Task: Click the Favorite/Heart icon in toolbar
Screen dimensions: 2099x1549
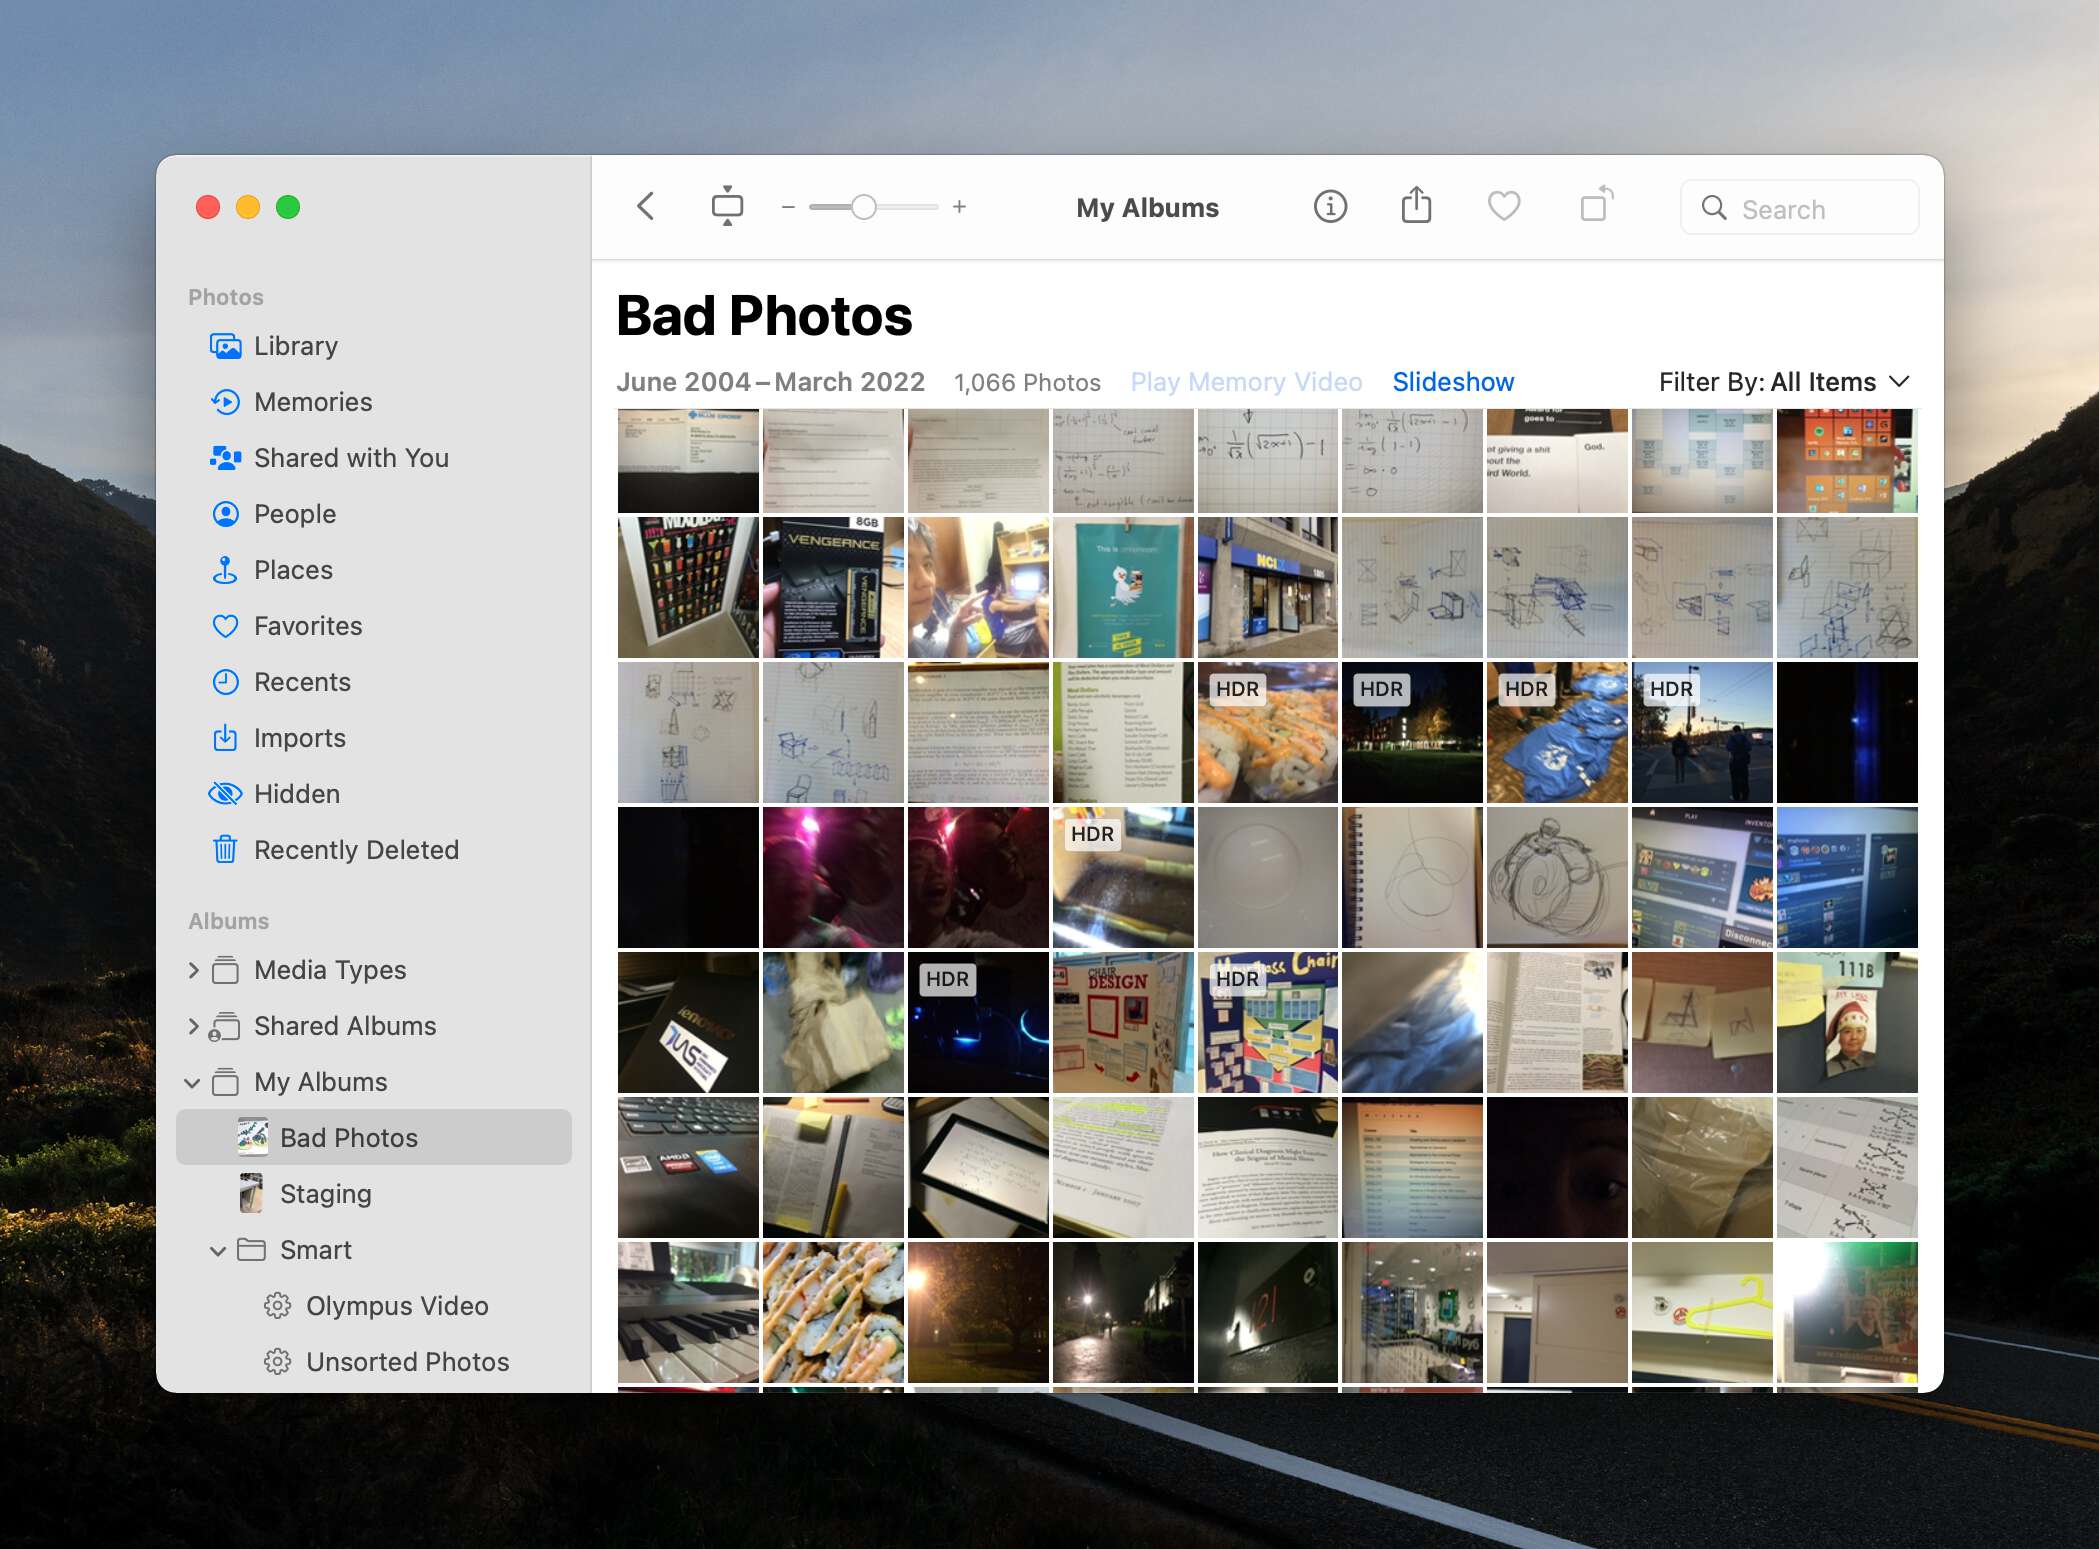Action: point(1503,207)
